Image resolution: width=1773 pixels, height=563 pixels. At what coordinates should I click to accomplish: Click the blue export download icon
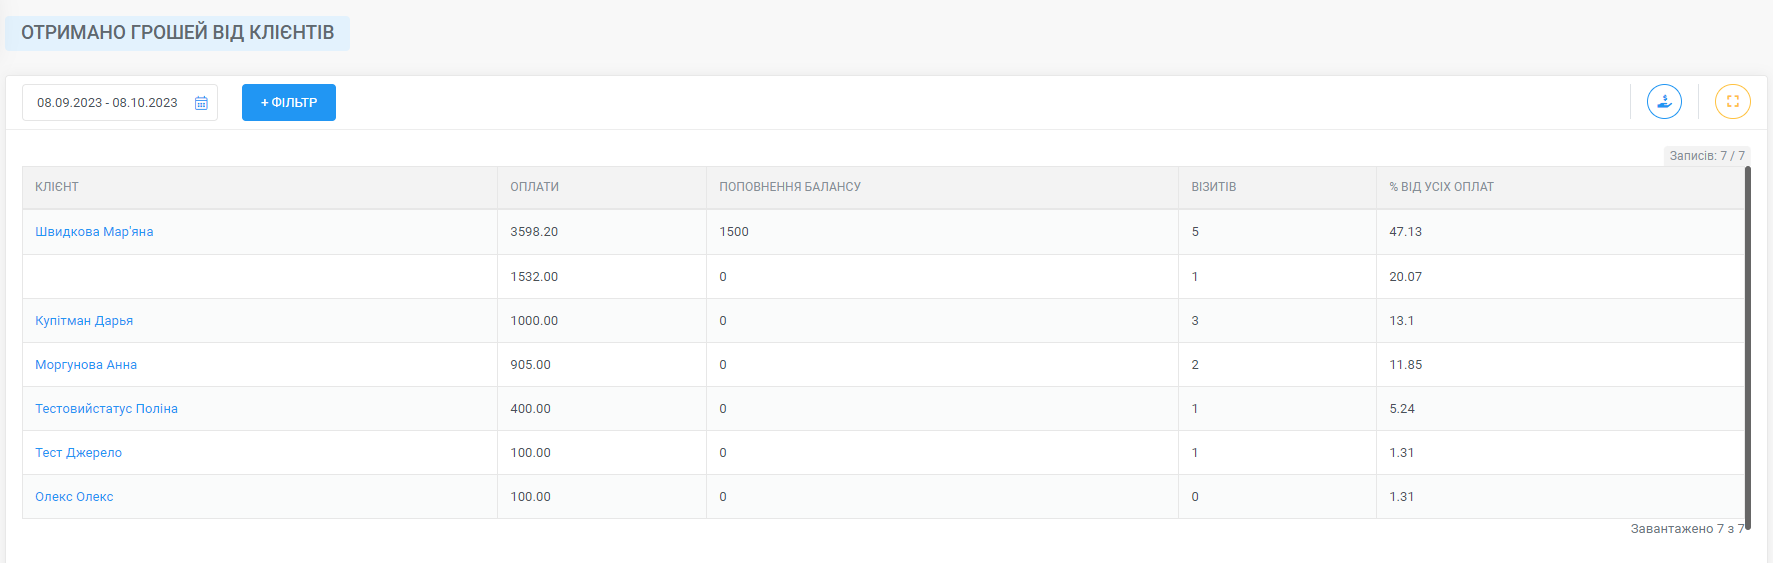click(1664, 101)
